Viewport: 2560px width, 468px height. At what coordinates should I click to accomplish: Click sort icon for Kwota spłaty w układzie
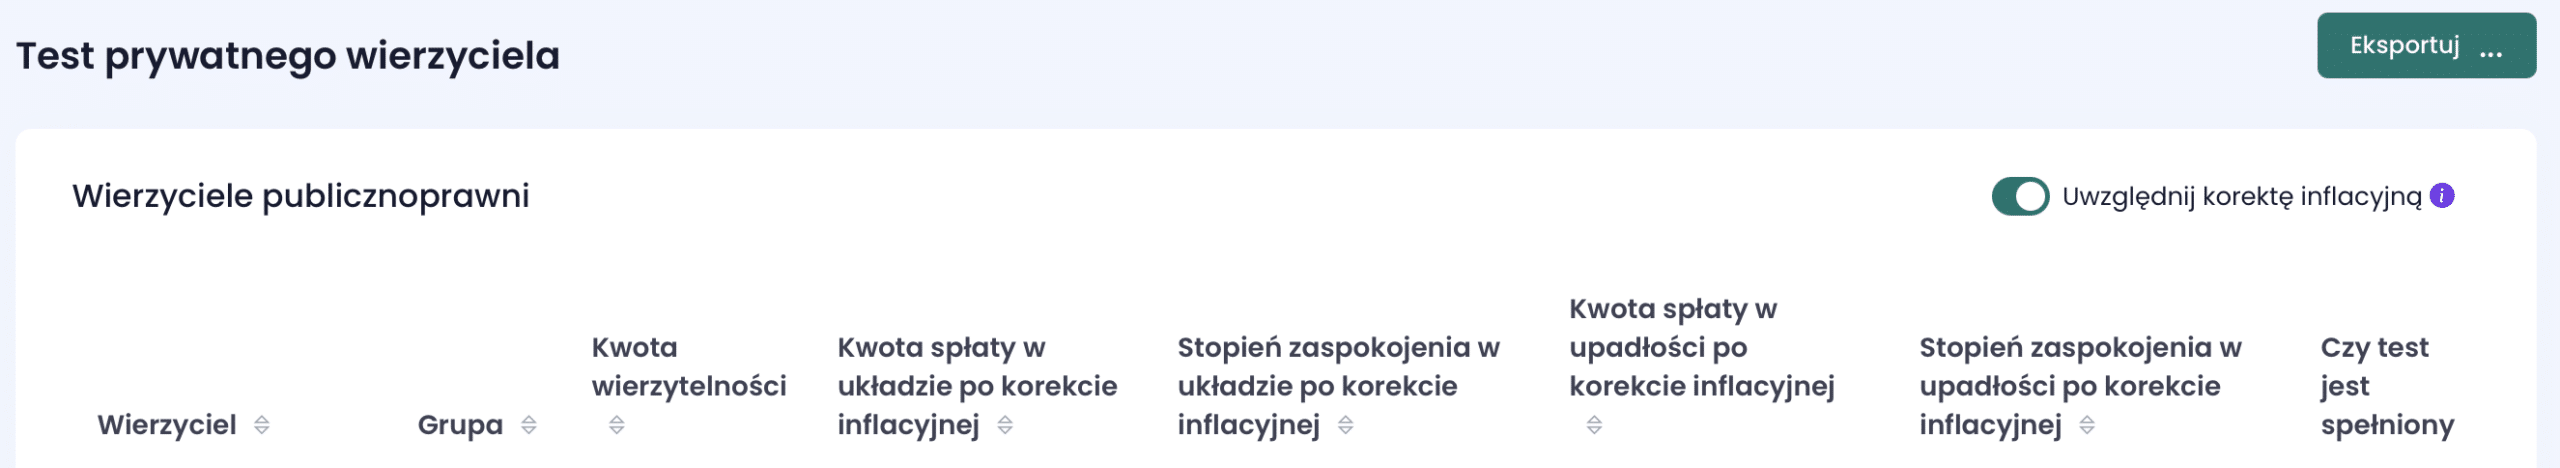click(1005, 425)
